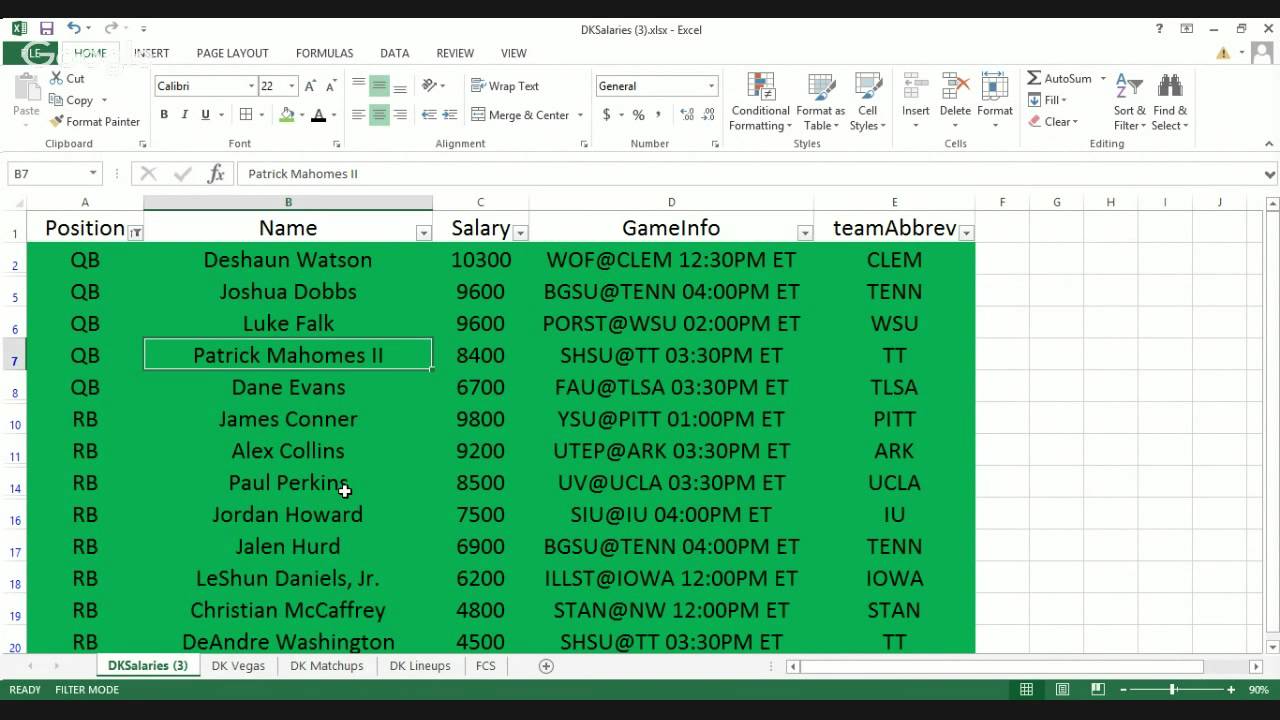Toggle Middle Align vertical alignment
The width and height of the screenshot is (1280, 720).
click(379, 86)
